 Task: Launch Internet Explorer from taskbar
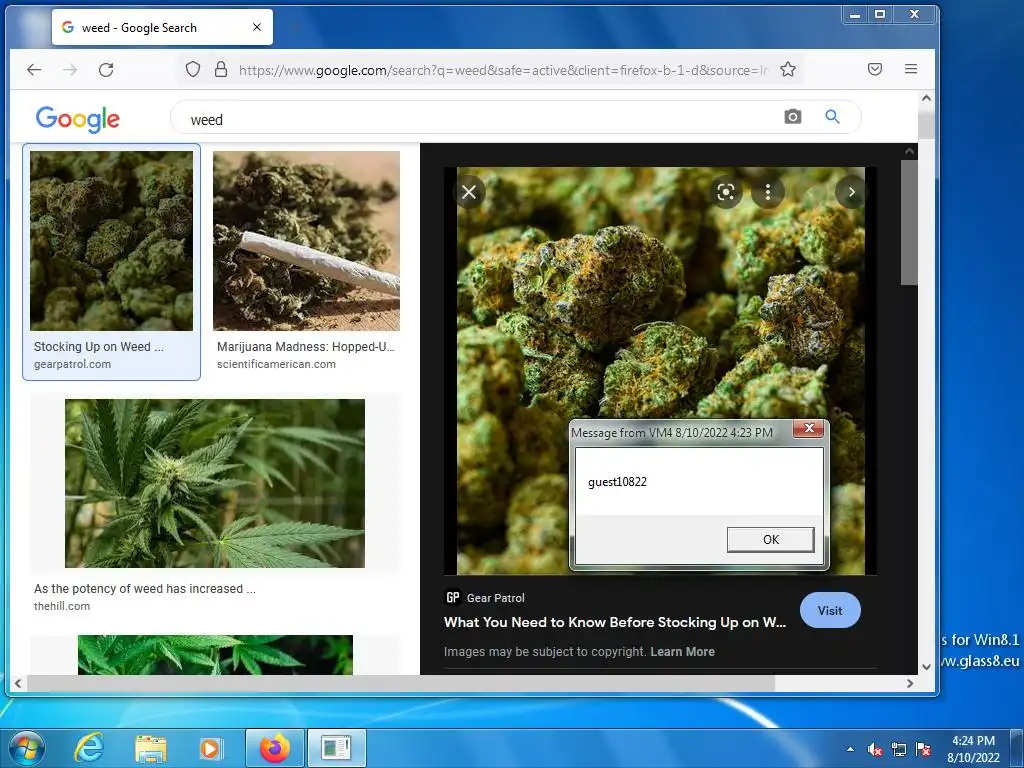(x=89, y=748)
